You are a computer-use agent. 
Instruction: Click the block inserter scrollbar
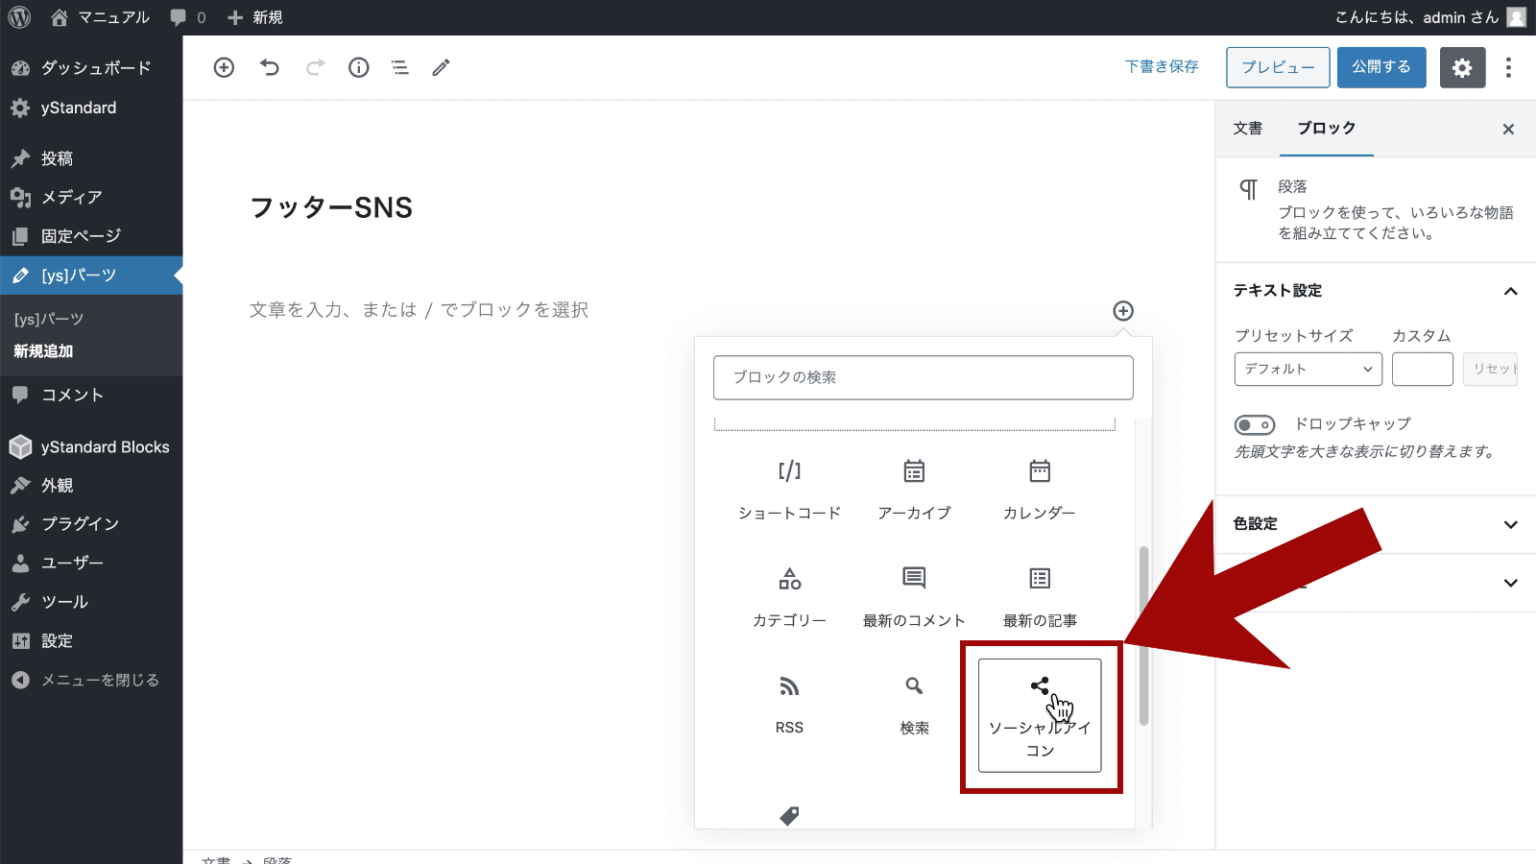[1143, 635]
